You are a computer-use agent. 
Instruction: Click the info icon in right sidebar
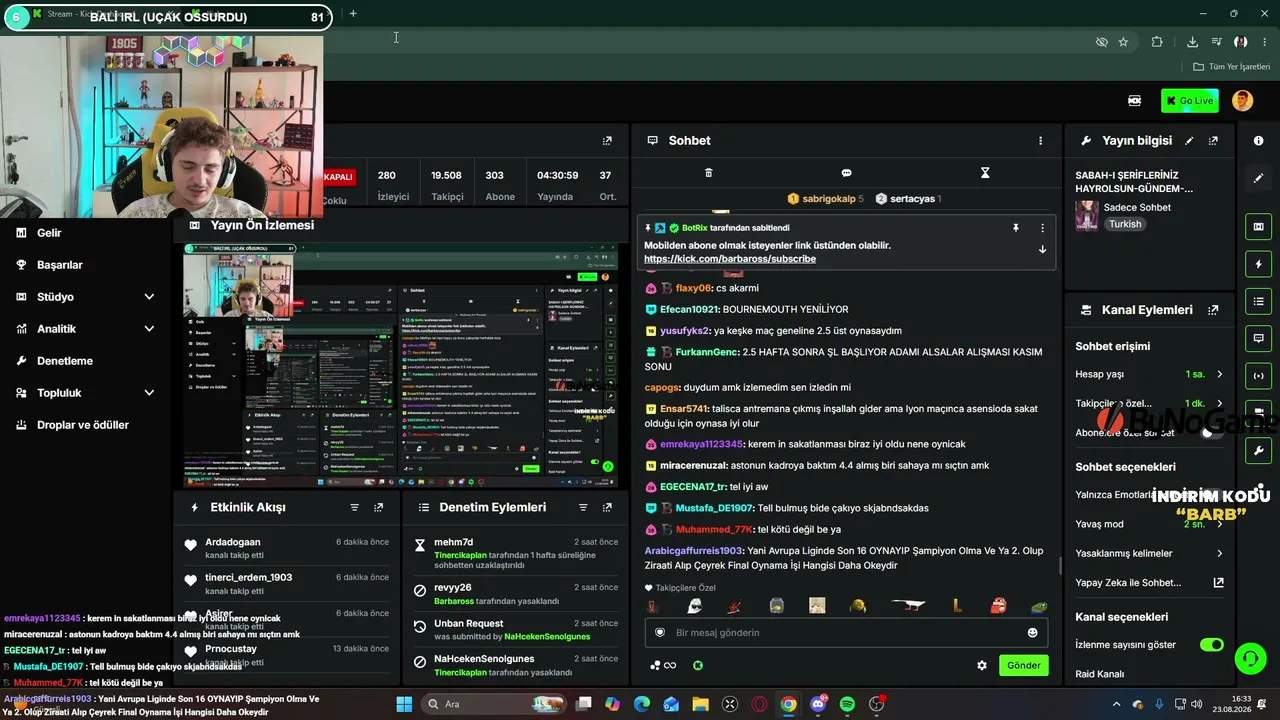1258,141
